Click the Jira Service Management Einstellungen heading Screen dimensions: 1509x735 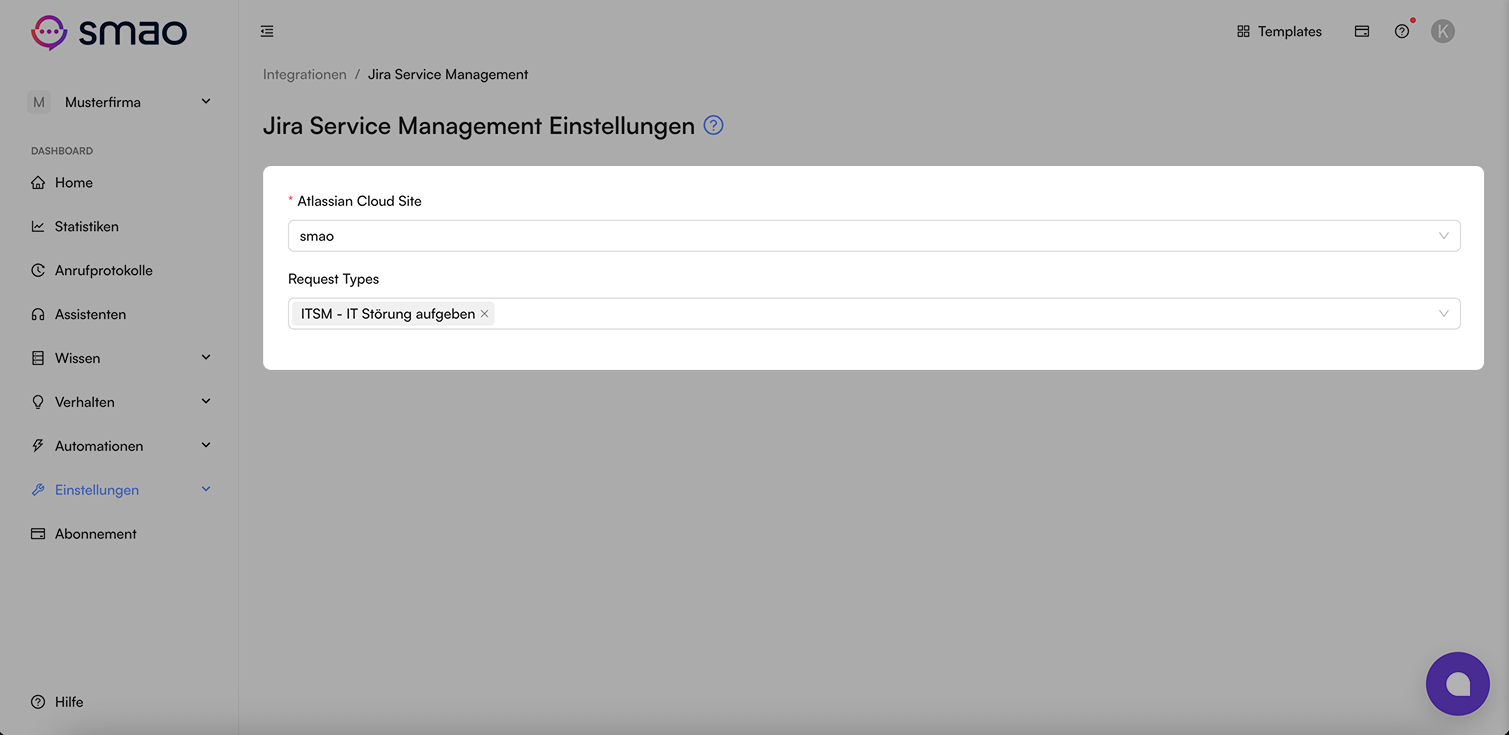click(x=479, y=126)
